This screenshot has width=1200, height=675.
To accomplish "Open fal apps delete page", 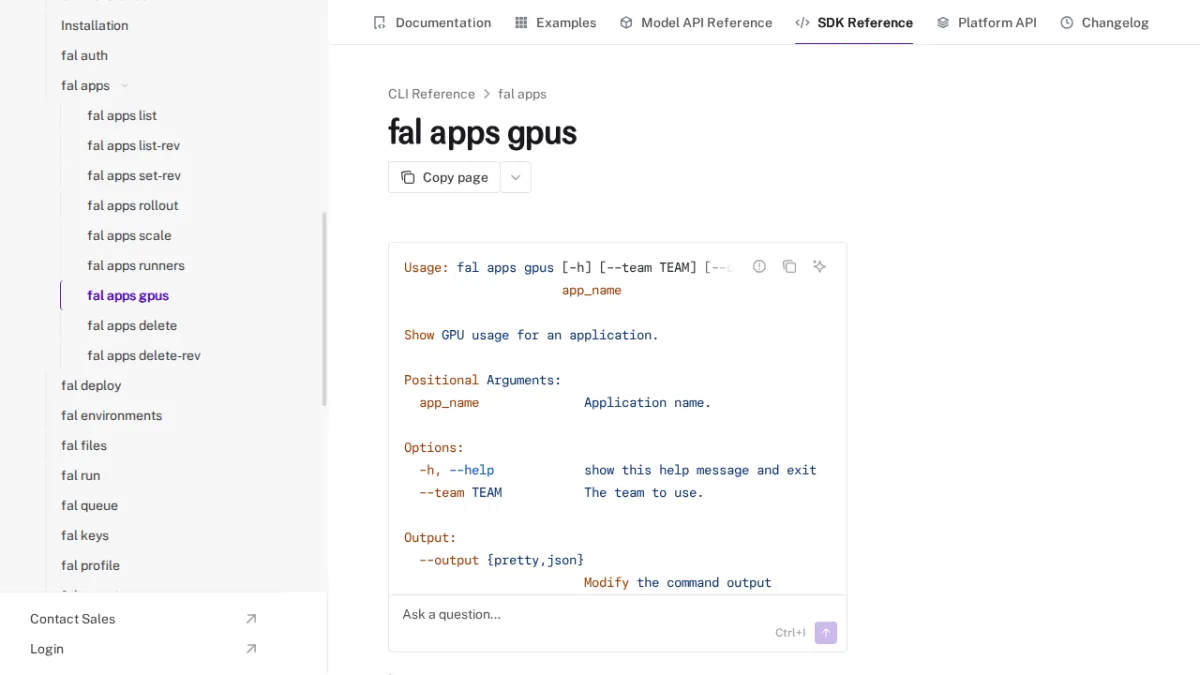I will (x=132, y=325).
